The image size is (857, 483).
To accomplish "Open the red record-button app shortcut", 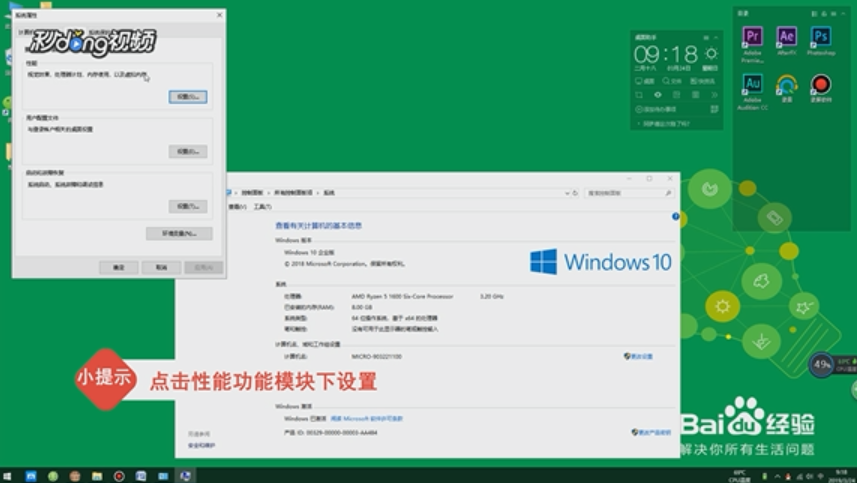I will (x=821, y=88).
